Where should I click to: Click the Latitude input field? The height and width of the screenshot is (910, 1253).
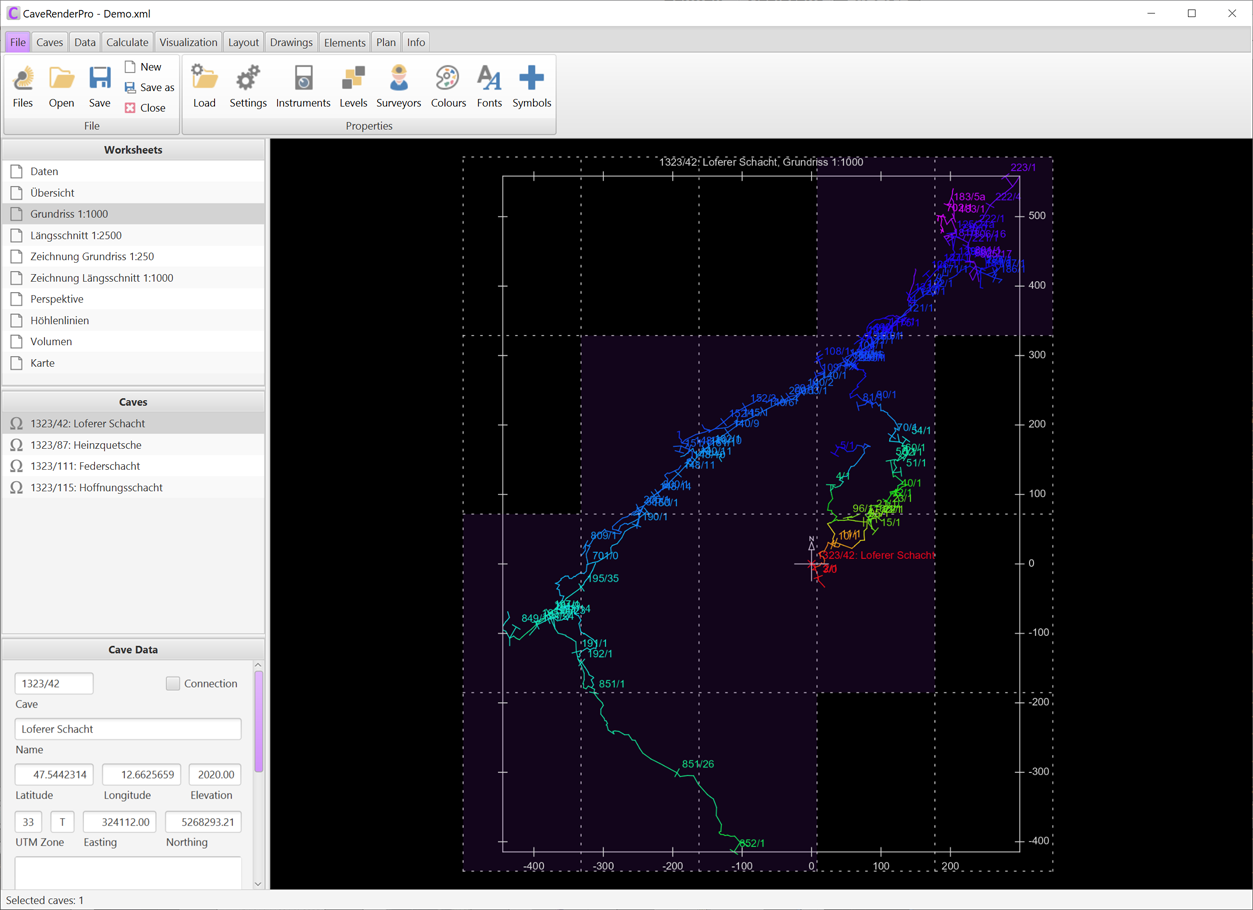pos(54,775)
